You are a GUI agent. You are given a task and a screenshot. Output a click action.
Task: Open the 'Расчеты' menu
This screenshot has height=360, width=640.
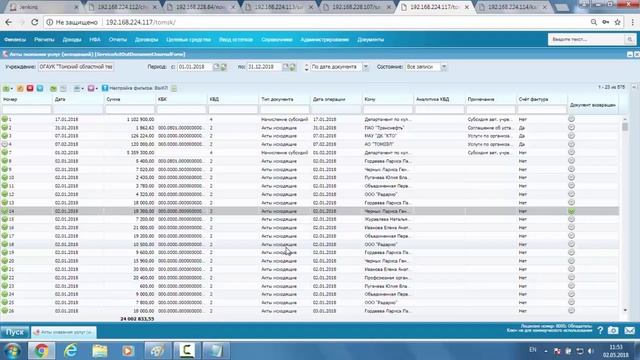tap(44, 40)
